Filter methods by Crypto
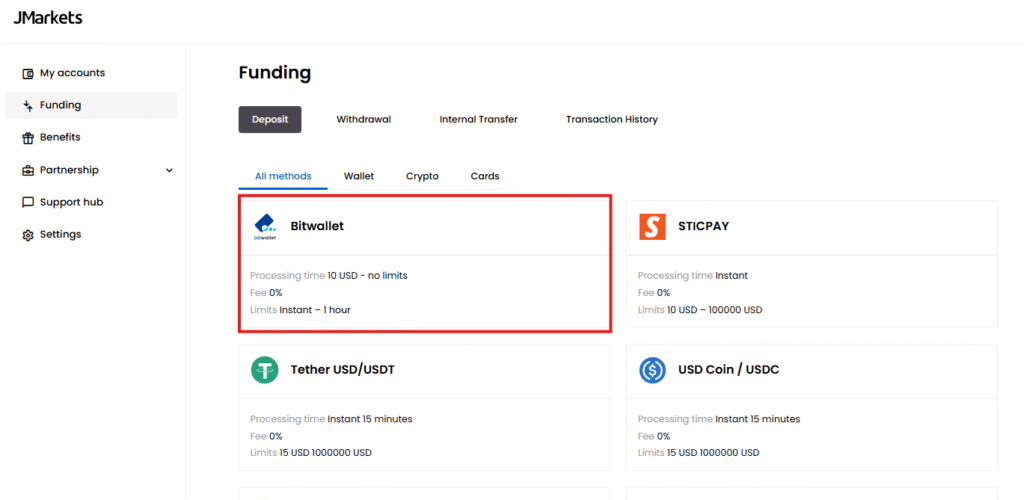The height and width of the screenshot is (500, 1024). pyautogui.click(x=422, y=176)
